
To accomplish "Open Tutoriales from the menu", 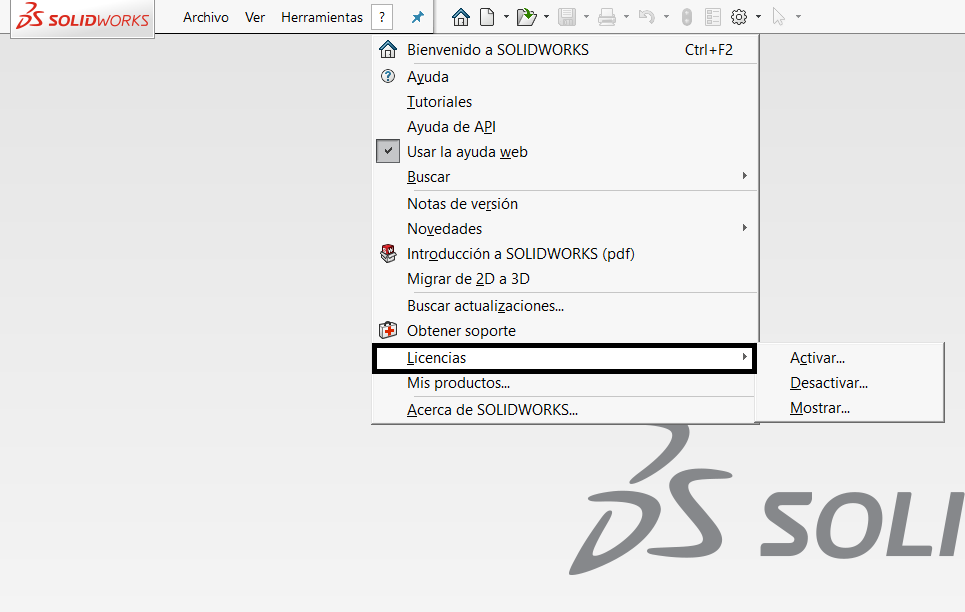I will coord(564,102).
